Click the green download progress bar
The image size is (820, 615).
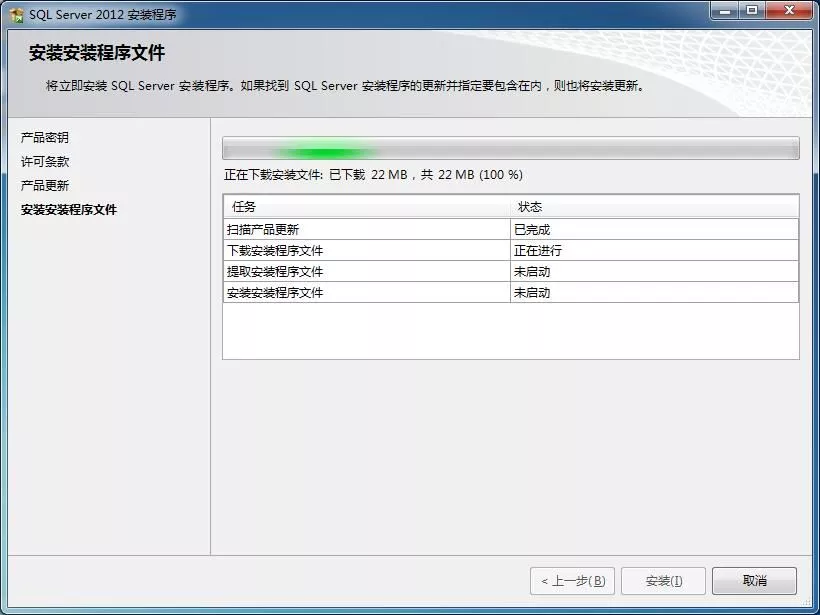click(x=511, y=149)
